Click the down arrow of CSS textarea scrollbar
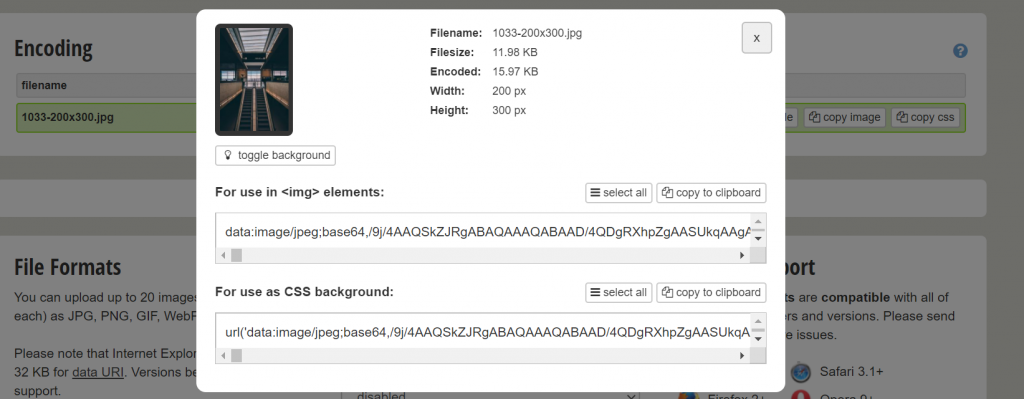 (x=758, y=339)
